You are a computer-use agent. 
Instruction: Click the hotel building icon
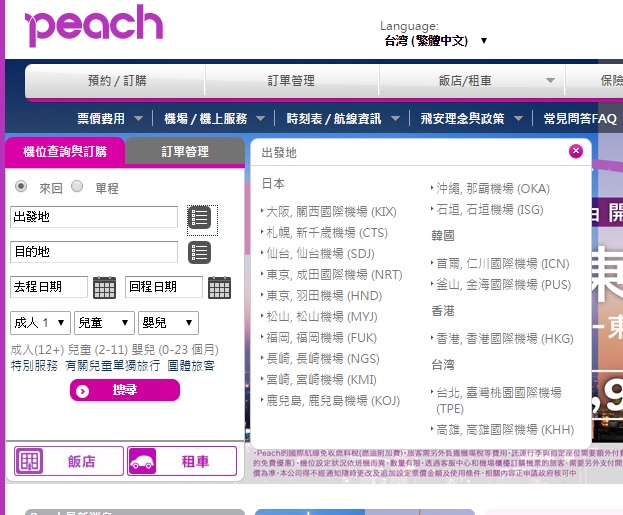pos(29,461)
